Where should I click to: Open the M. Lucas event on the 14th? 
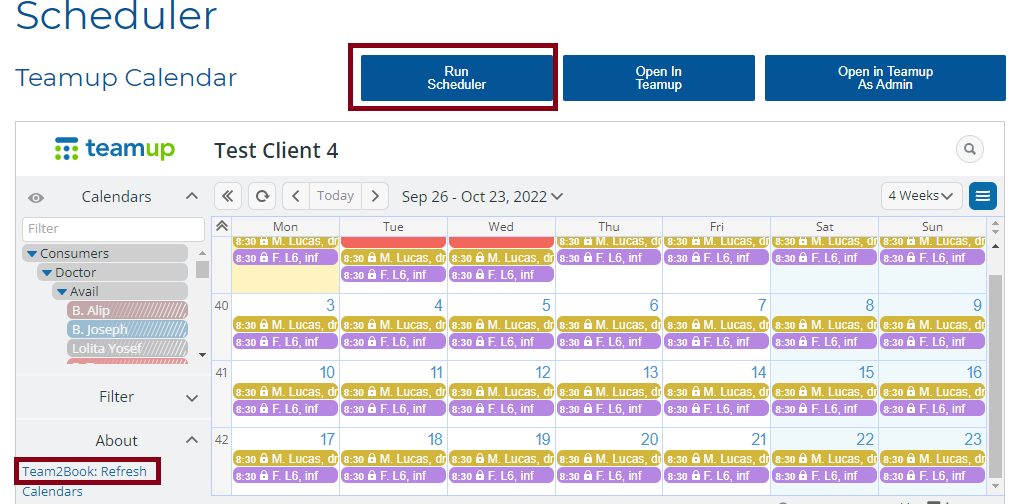click(x=717, y=392)
